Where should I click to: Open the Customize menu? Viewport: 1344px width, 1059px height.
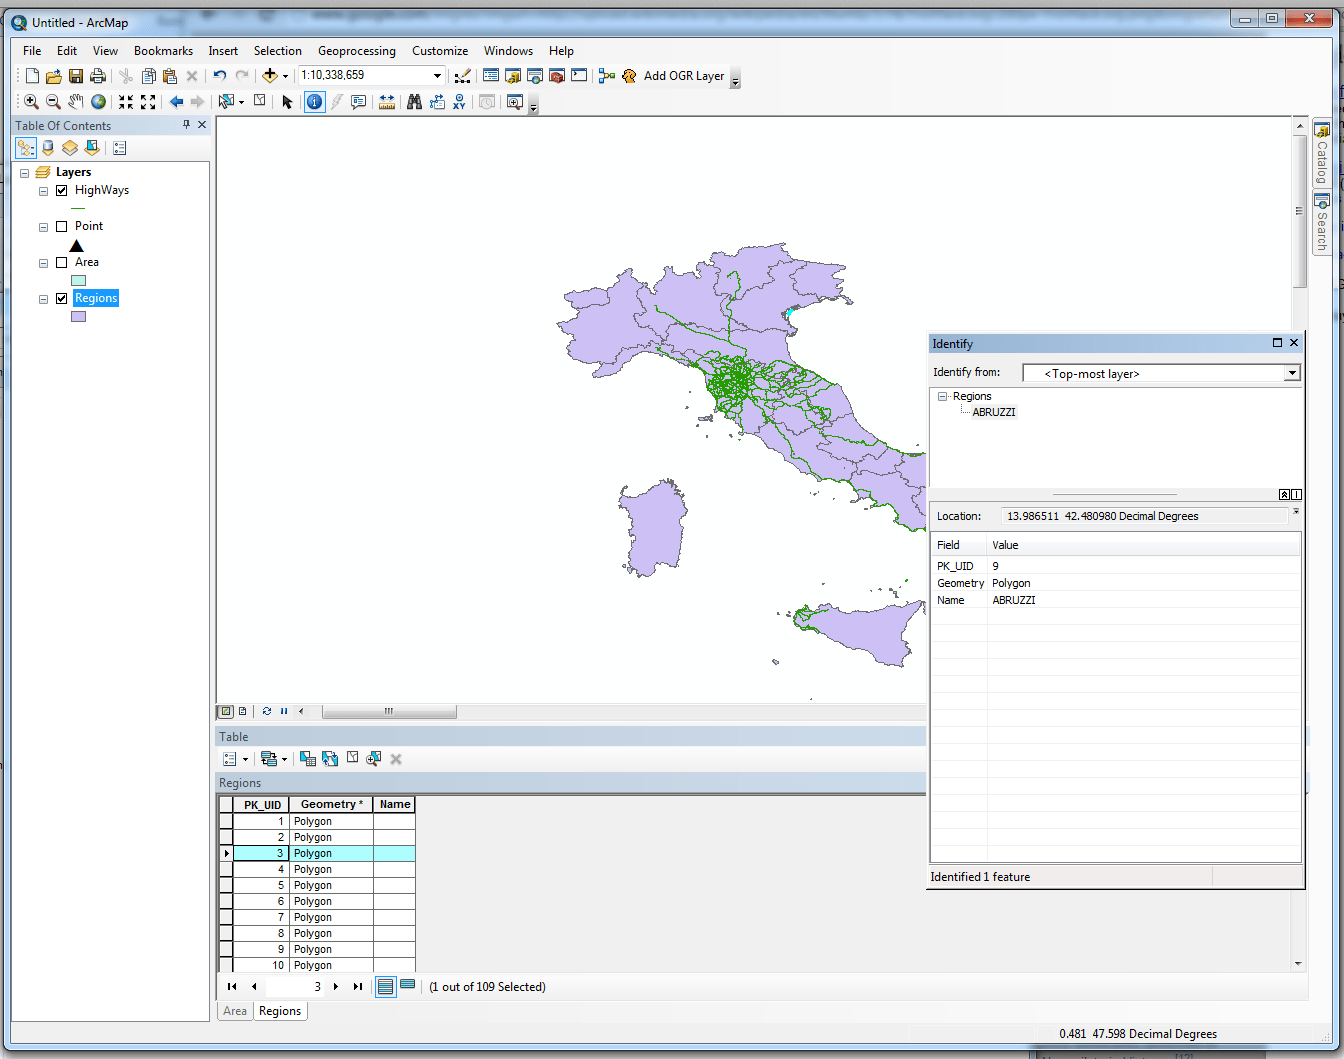tap(440, 51)
